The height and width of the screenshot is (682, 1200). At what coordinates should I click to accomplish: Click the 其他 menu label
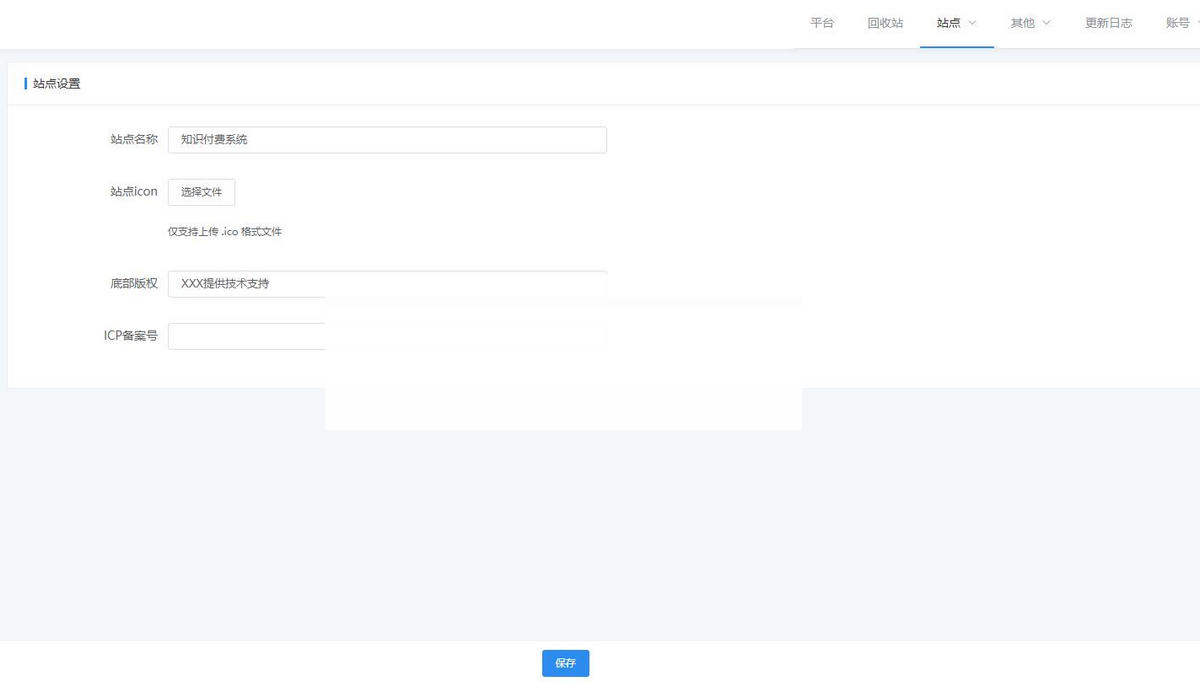1022,23
